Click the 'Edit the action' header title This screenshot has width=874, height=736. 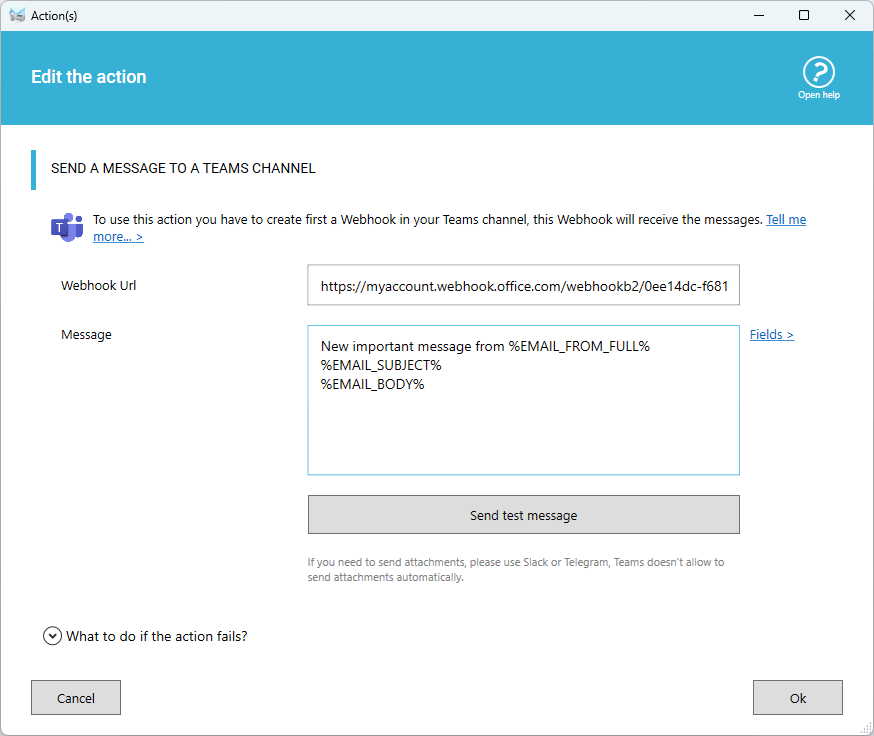[x=89, y=77]
